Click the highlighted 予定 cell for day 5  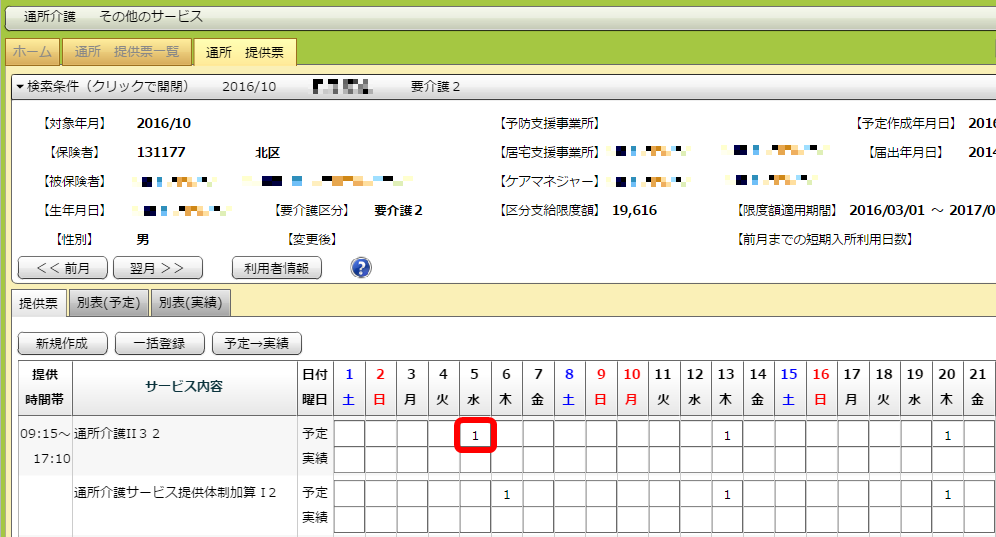point(476,435)
